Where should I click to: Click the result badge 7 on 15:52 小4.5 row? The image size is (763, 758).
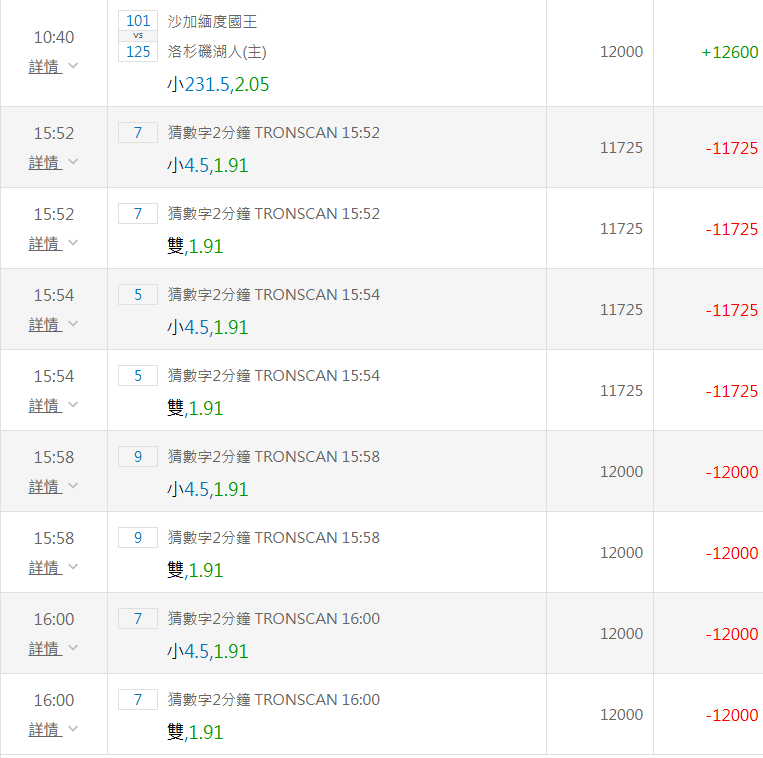[x=138, y=133]
